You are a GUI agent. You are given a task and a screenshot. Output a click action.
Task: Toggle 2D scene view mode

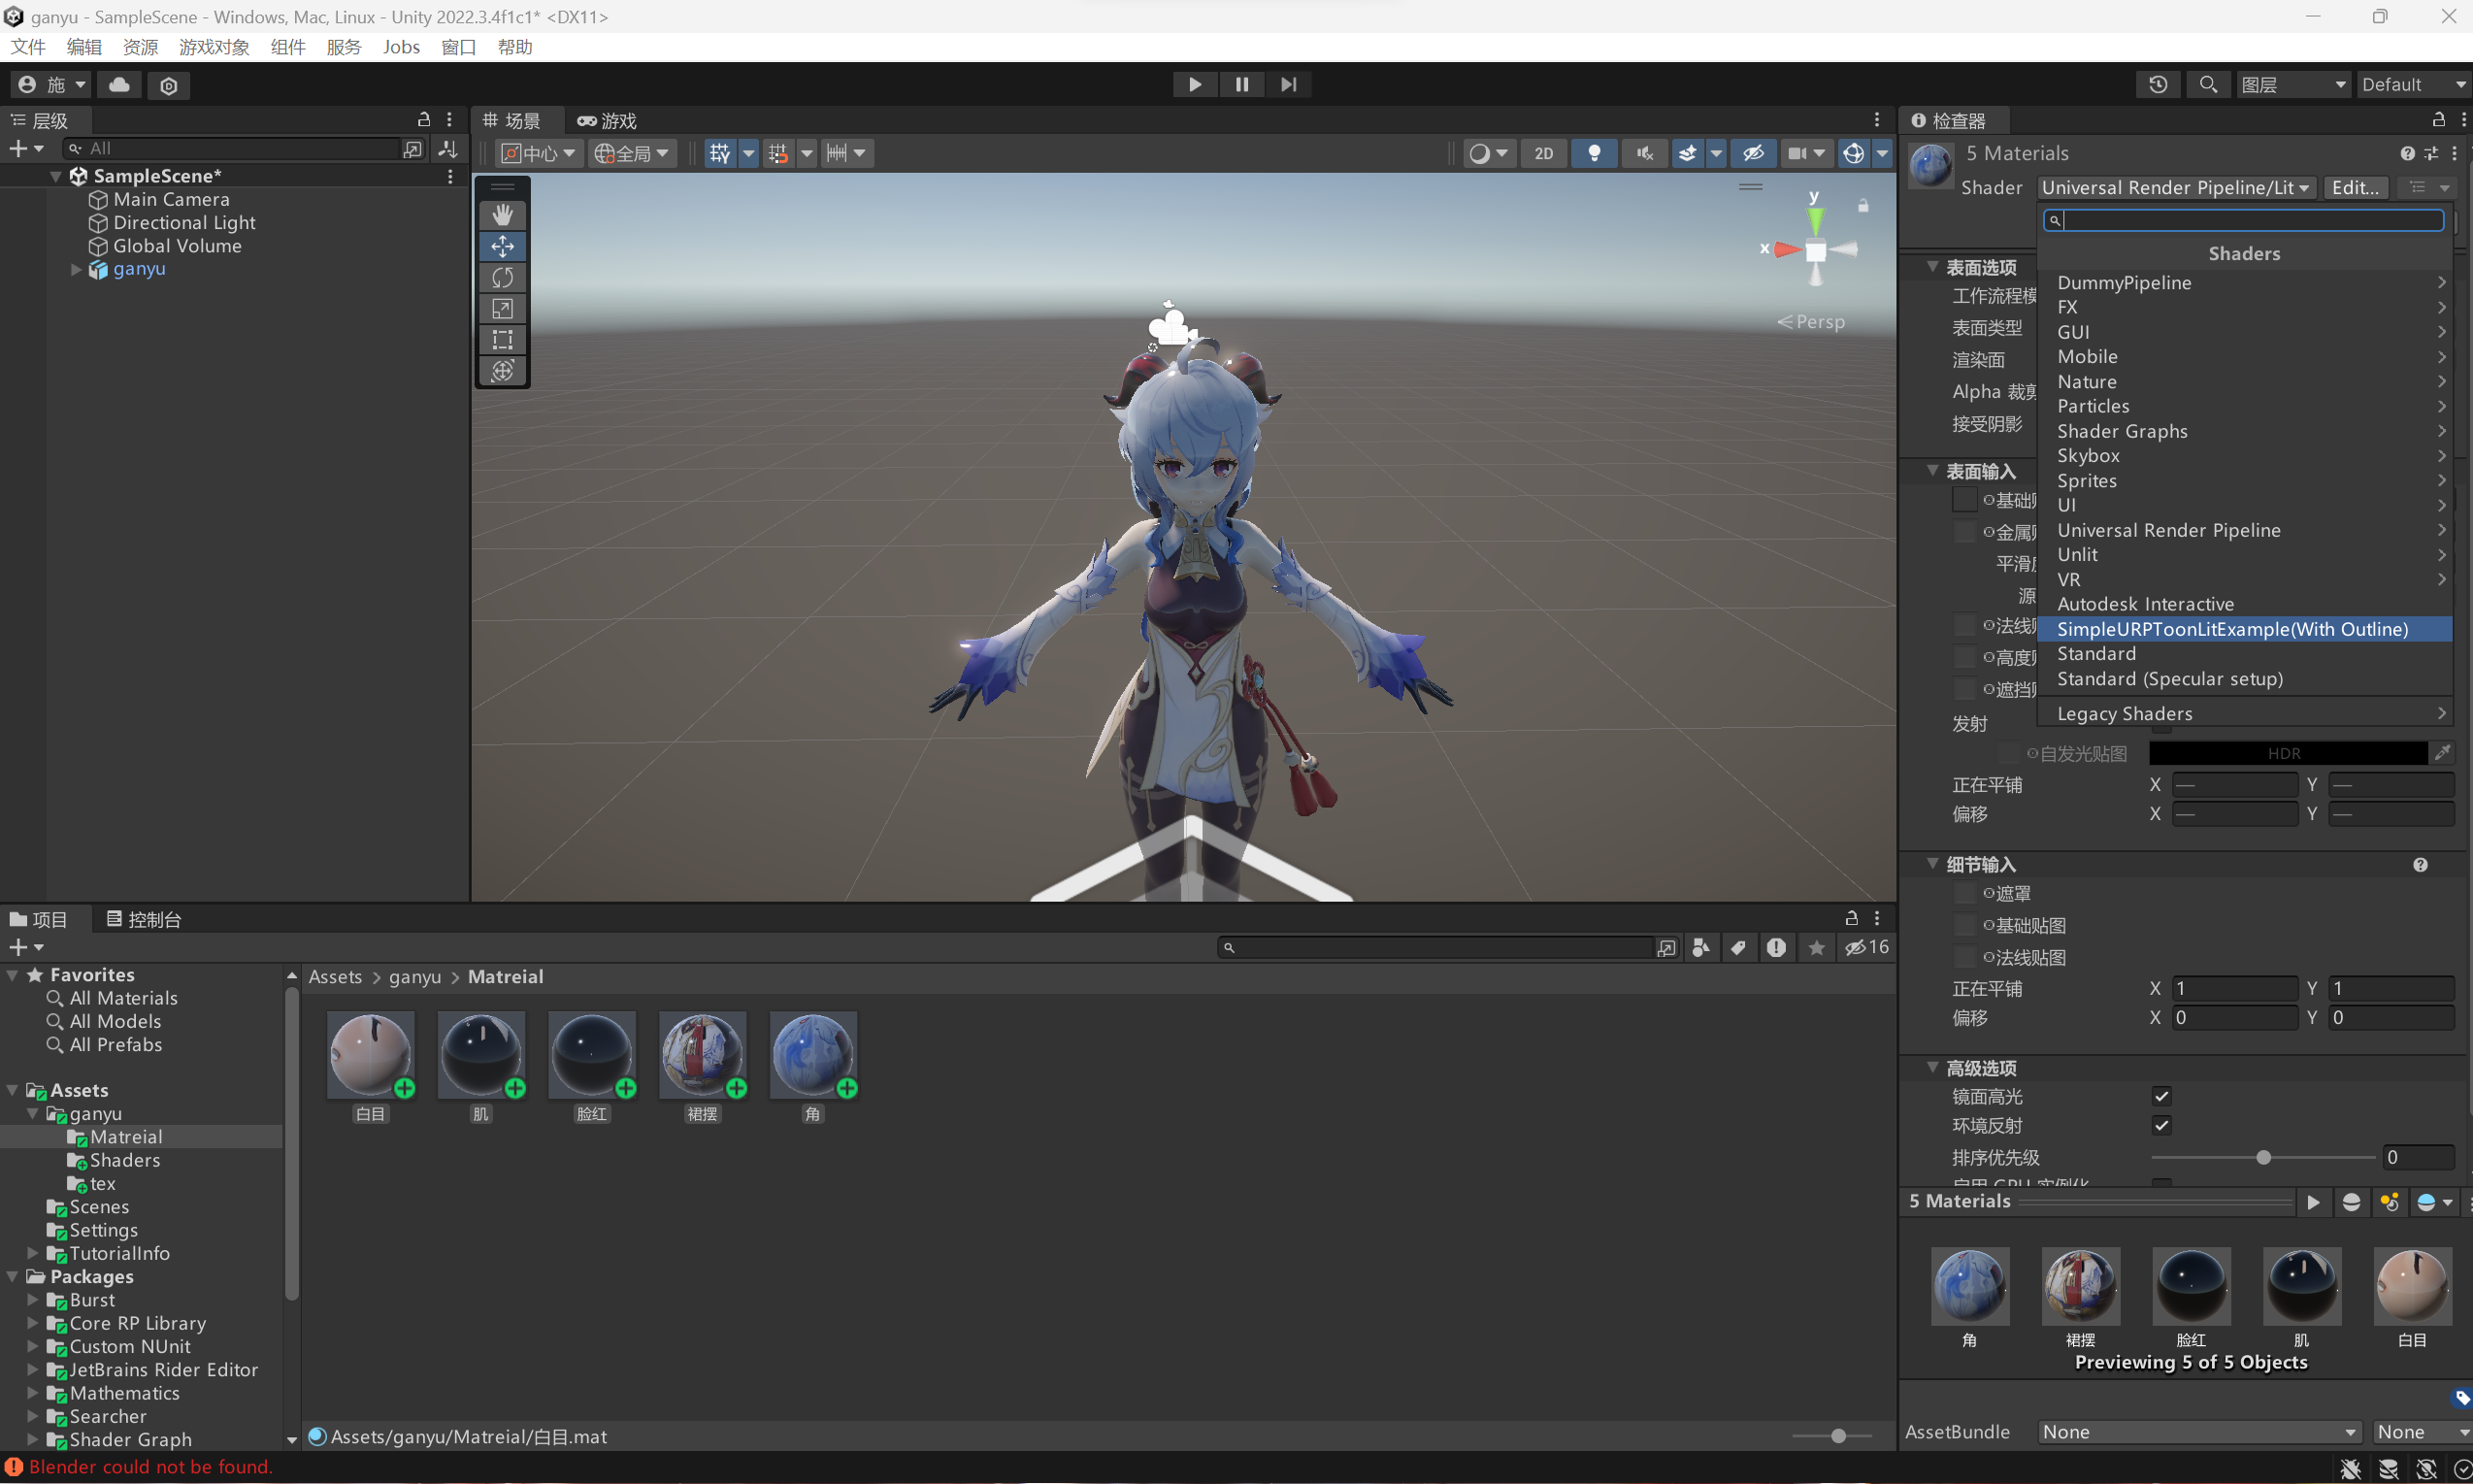1543,153
